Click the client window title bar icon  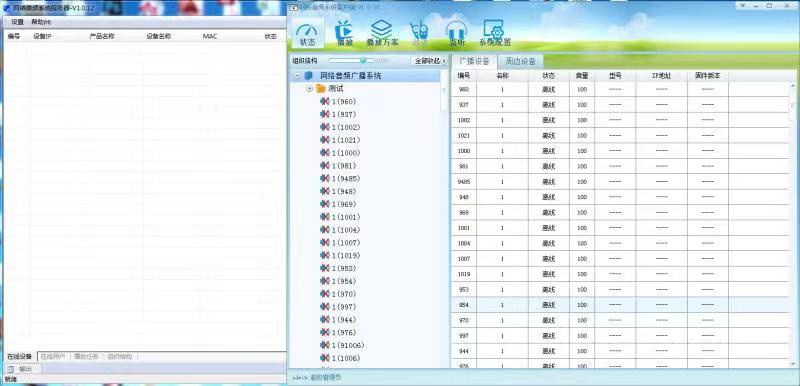293,8
